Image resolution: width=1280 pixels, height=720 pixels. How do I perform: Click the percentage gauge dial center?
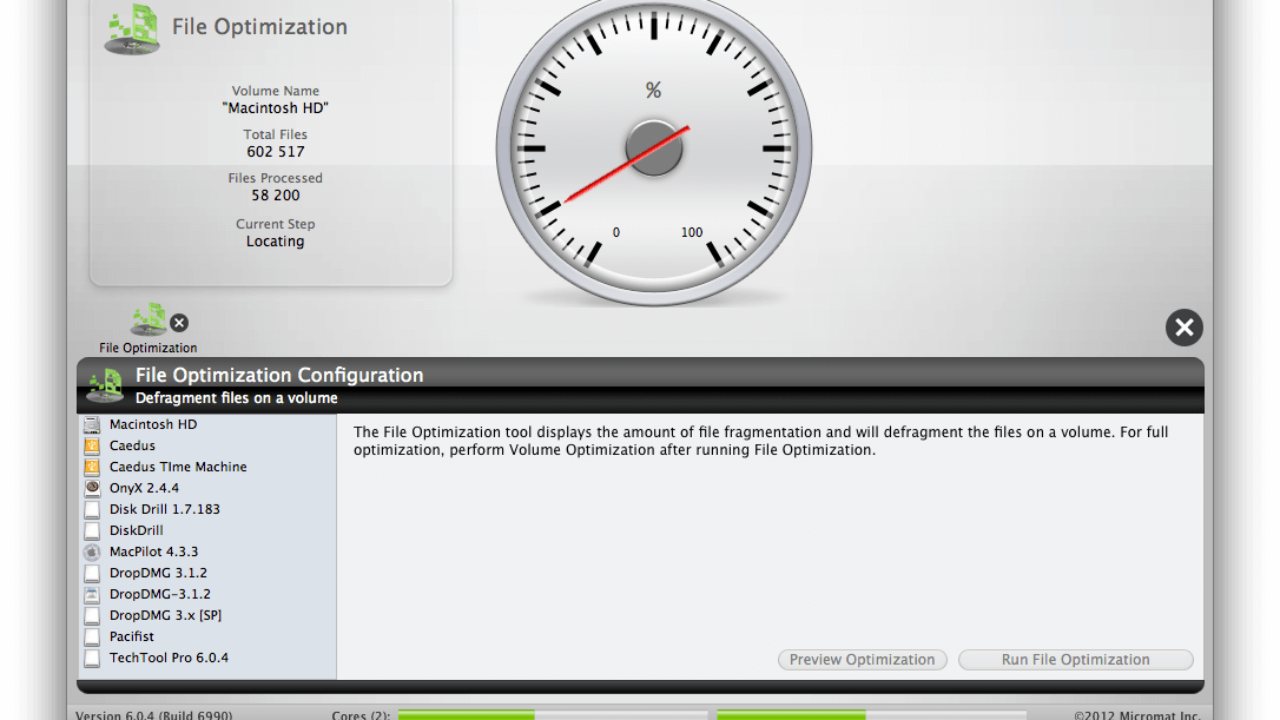[654, 149]
